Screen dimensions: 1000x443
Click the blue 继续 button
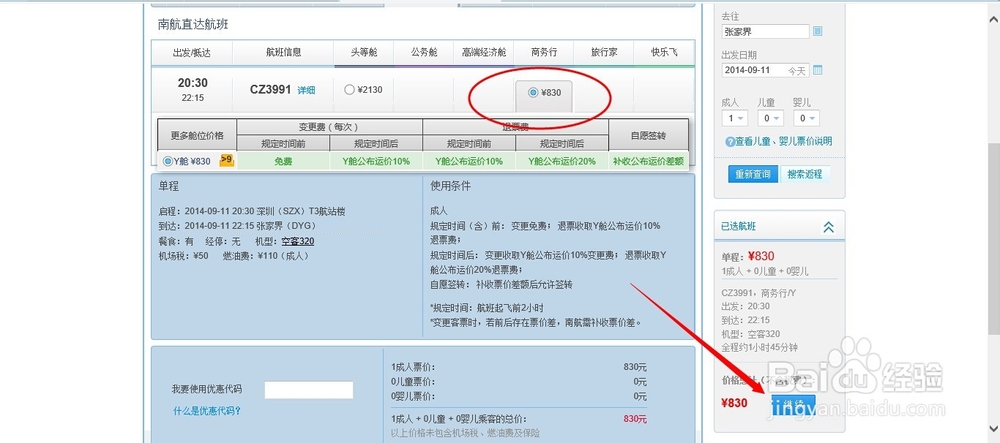click(x=793, y=404)
